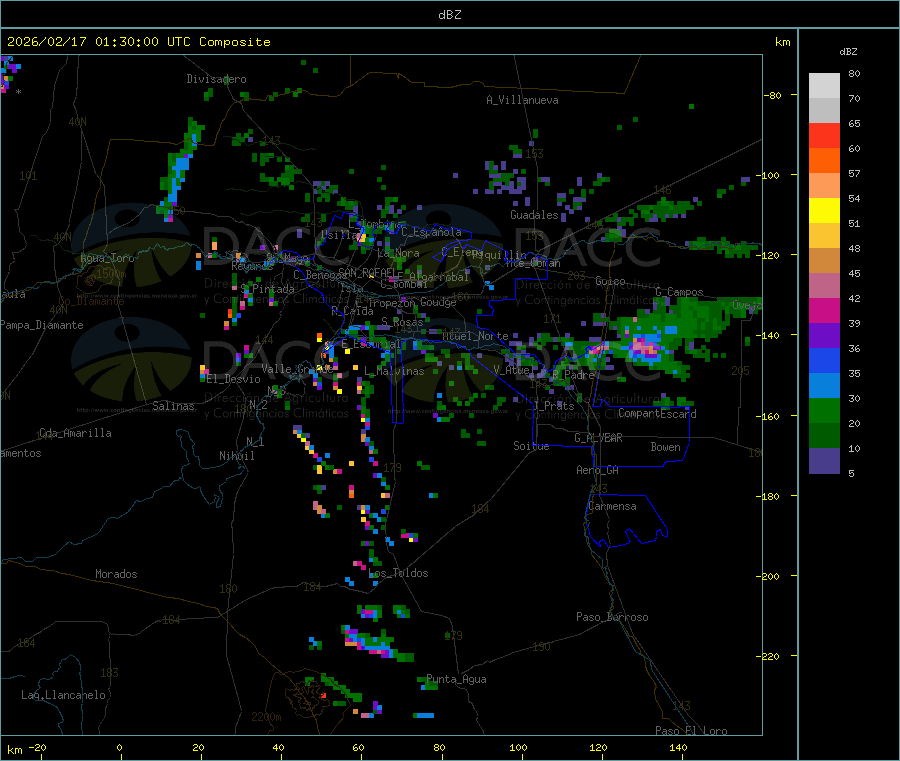Viewport: 900px width, 761px height.
Task: Click the Bowen map label
Action: (x=665, y=447)
